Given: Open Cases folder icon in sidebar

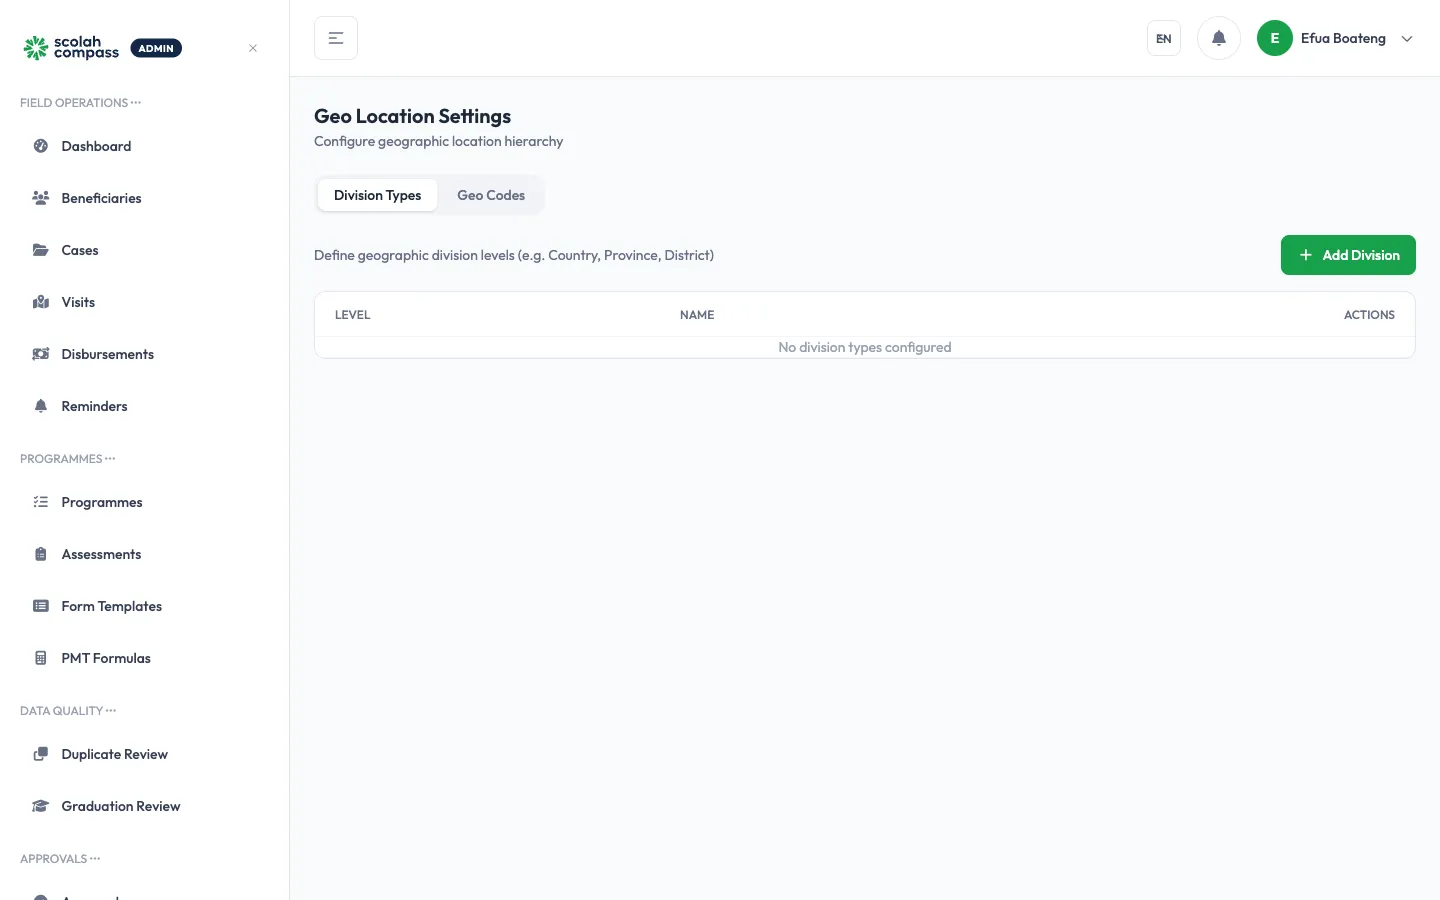Looking at the screenshot, I should pyautogui.click(x=41, y=250).
